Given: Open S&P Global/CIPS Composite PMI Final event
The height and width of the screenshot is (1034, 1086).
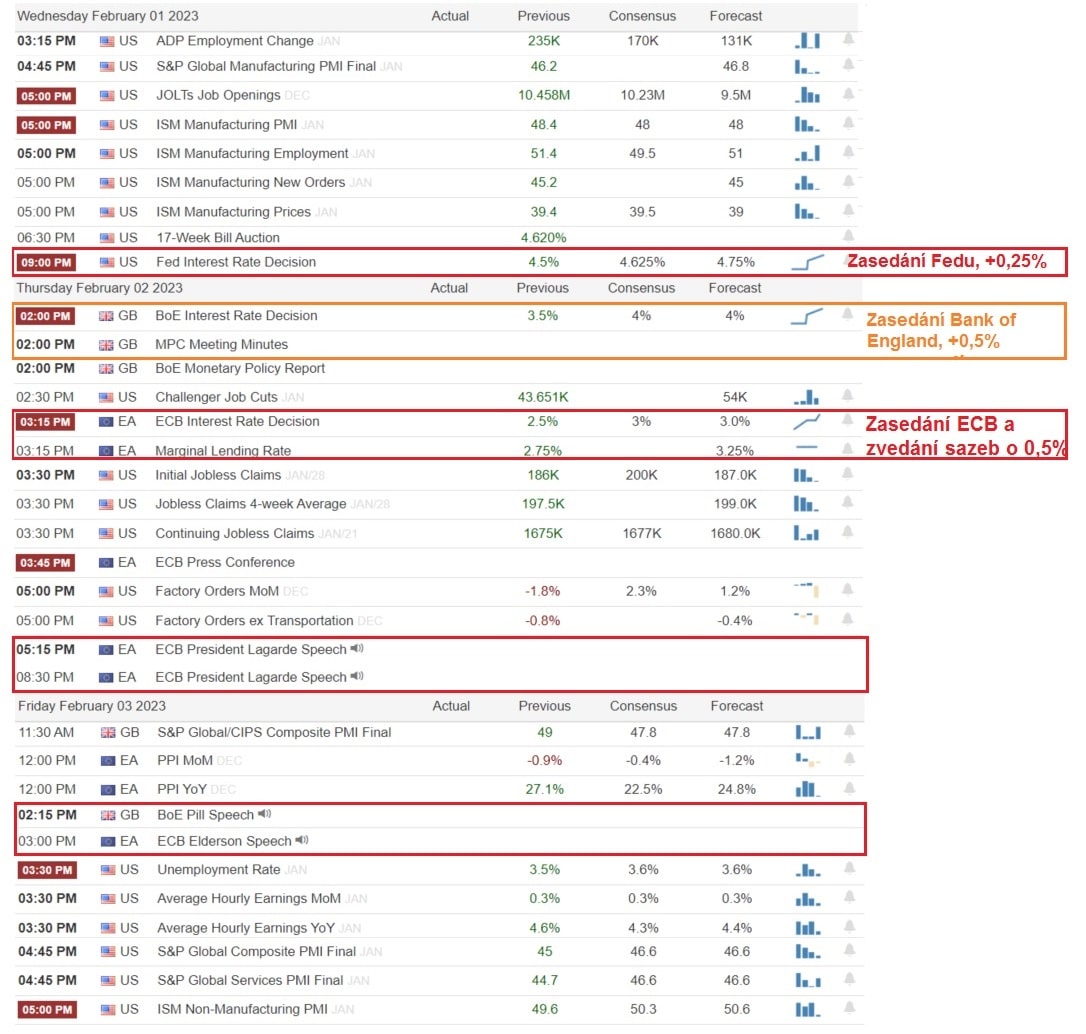Looking at the screenshot, I should 274,733.
